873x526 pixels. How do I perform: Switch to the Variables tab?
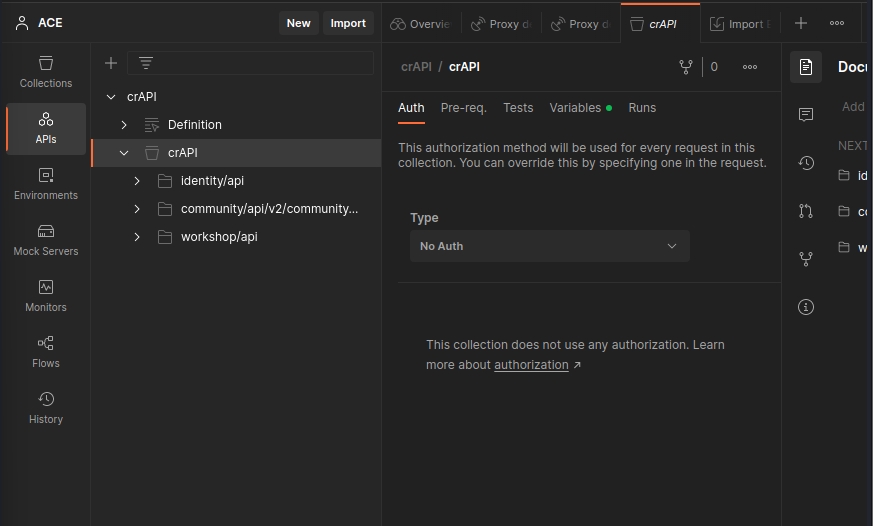(575, 108)
